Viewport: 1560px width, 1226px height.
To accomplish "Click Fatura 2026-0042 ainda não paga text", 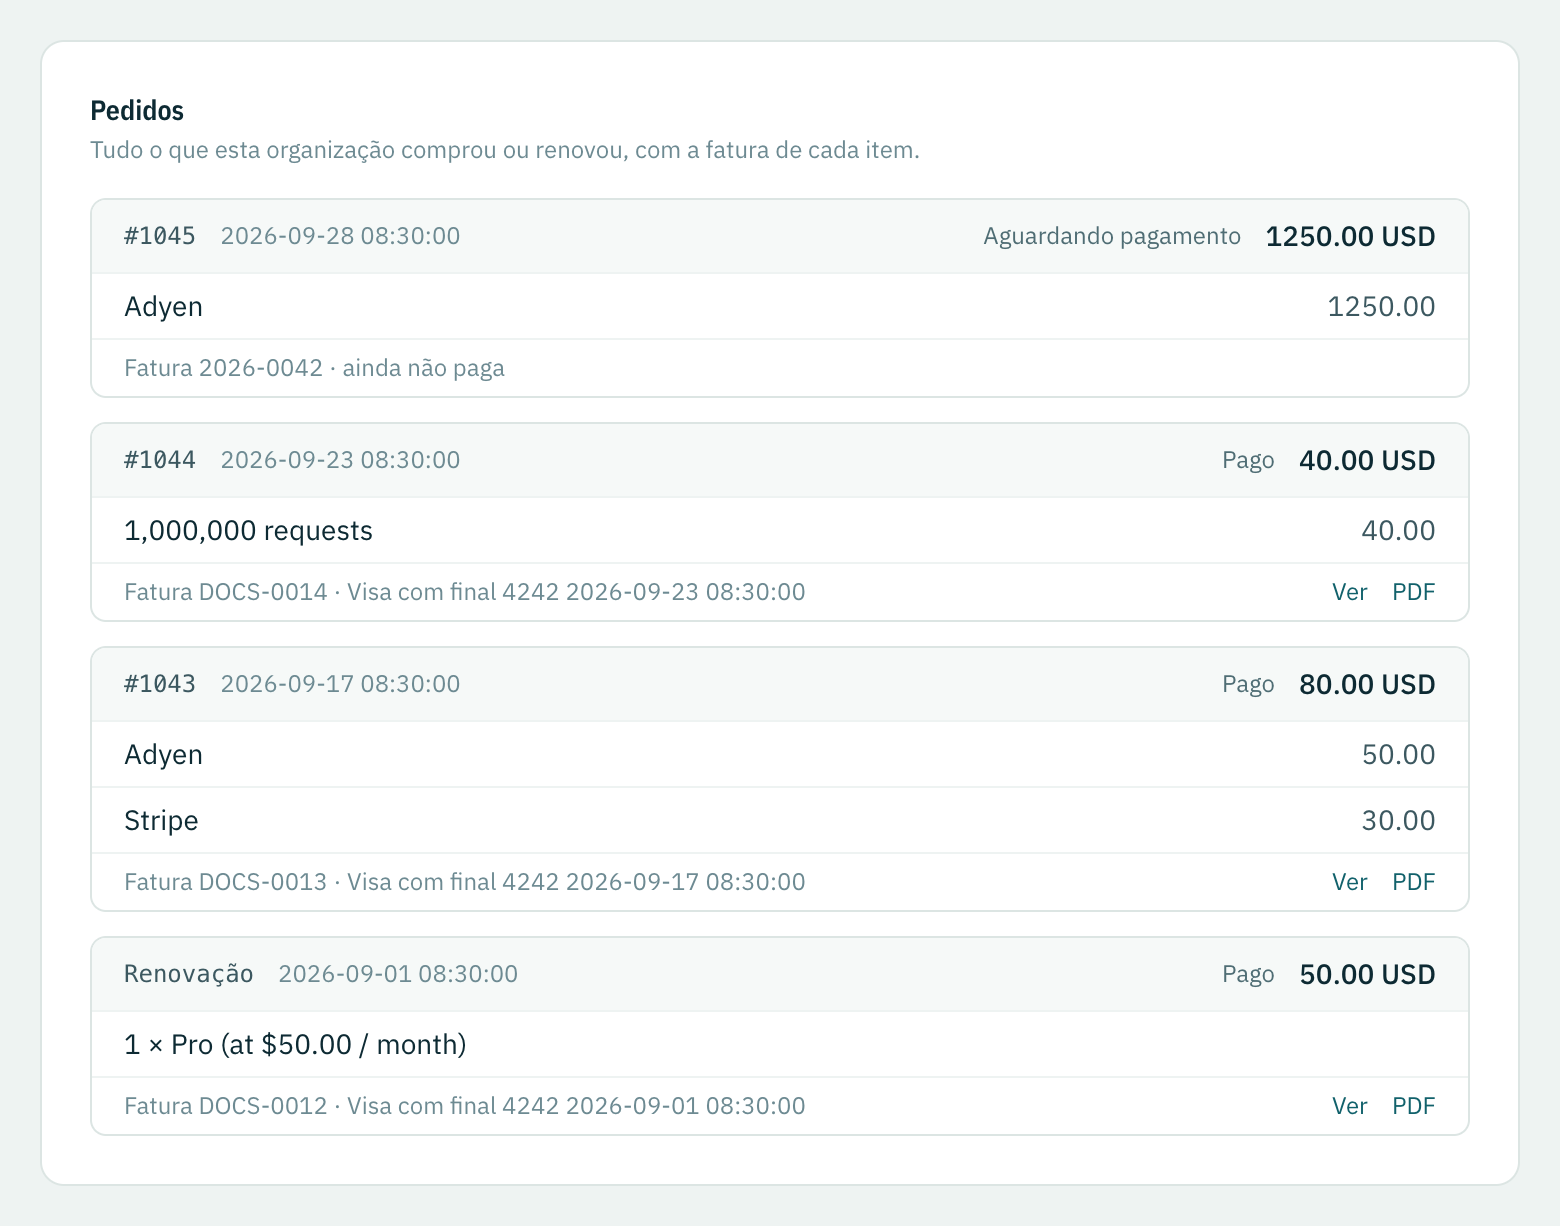I will (x=314, y=368).
